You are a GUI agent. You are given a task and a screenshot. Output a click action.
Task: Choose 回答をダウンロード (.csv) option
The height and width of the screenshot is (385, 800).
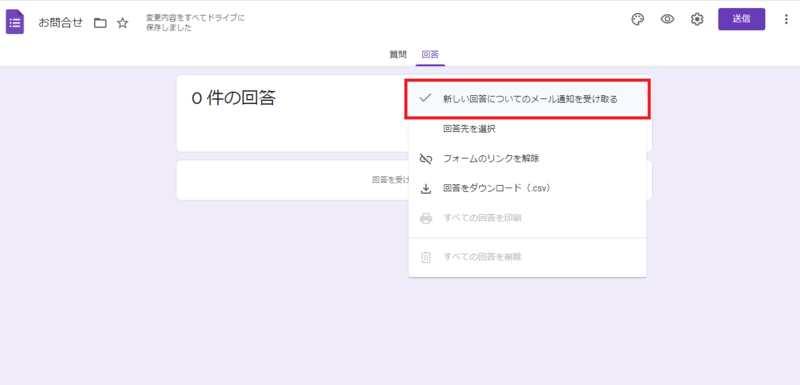[x=528, y=188]
